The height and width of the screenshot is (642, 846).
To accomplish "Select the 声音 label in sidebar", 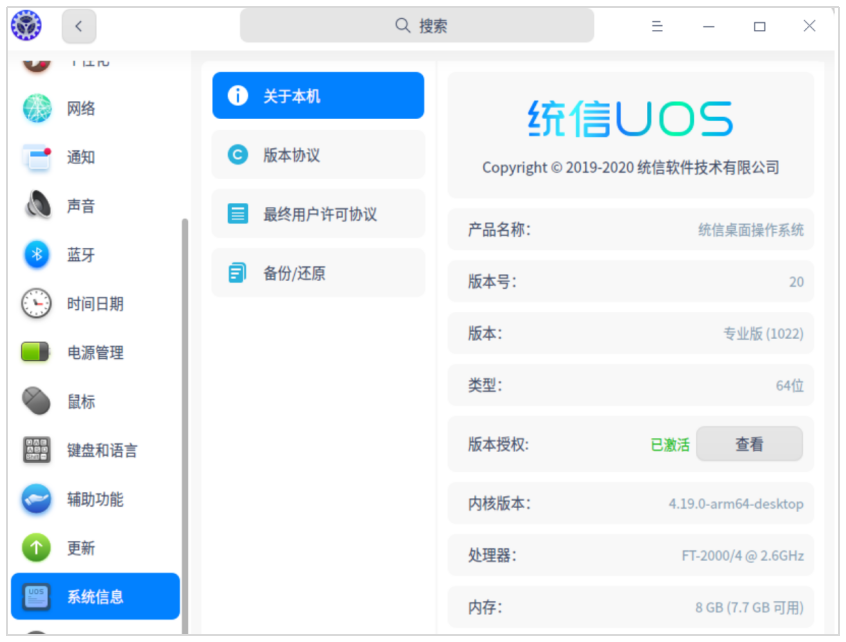I will click(x=81, y=206).
